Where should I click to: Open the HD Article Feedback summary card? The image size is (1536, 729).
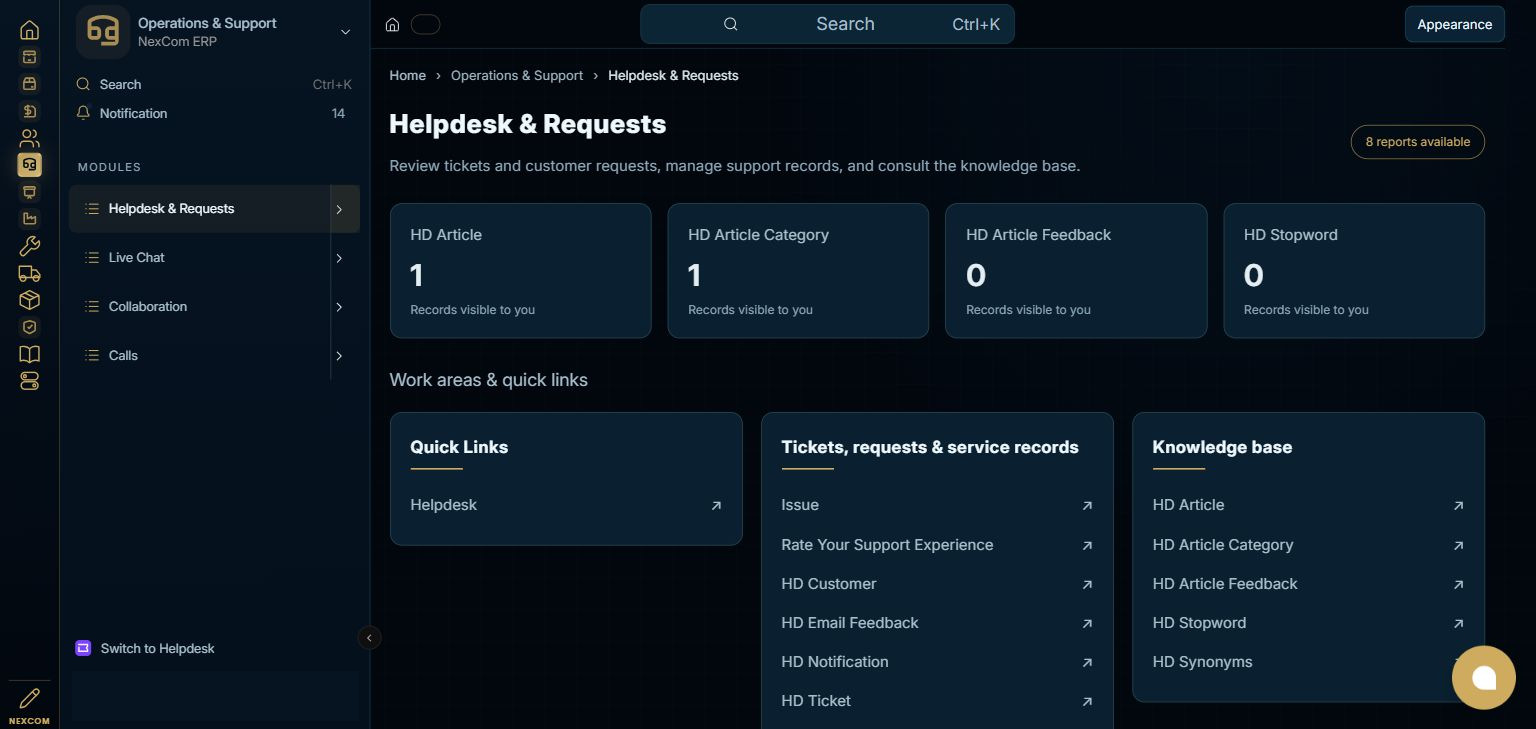pyautogui.click(x=1076, y=271)
